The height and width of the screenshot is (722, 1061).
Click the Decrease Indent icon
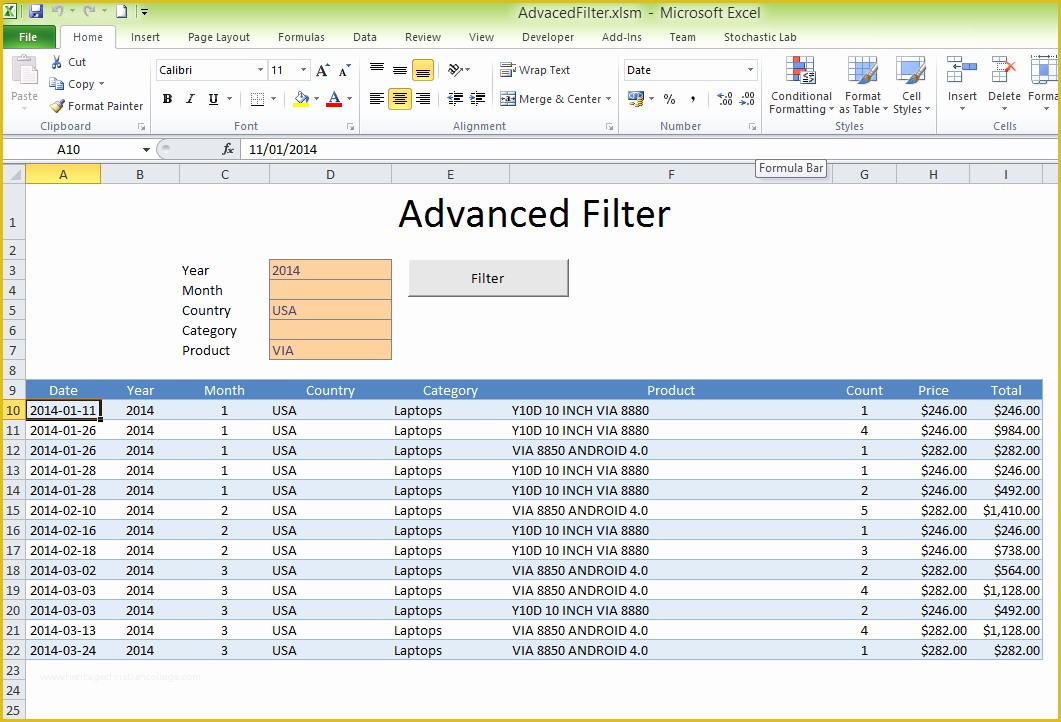[x=455, y=99]
